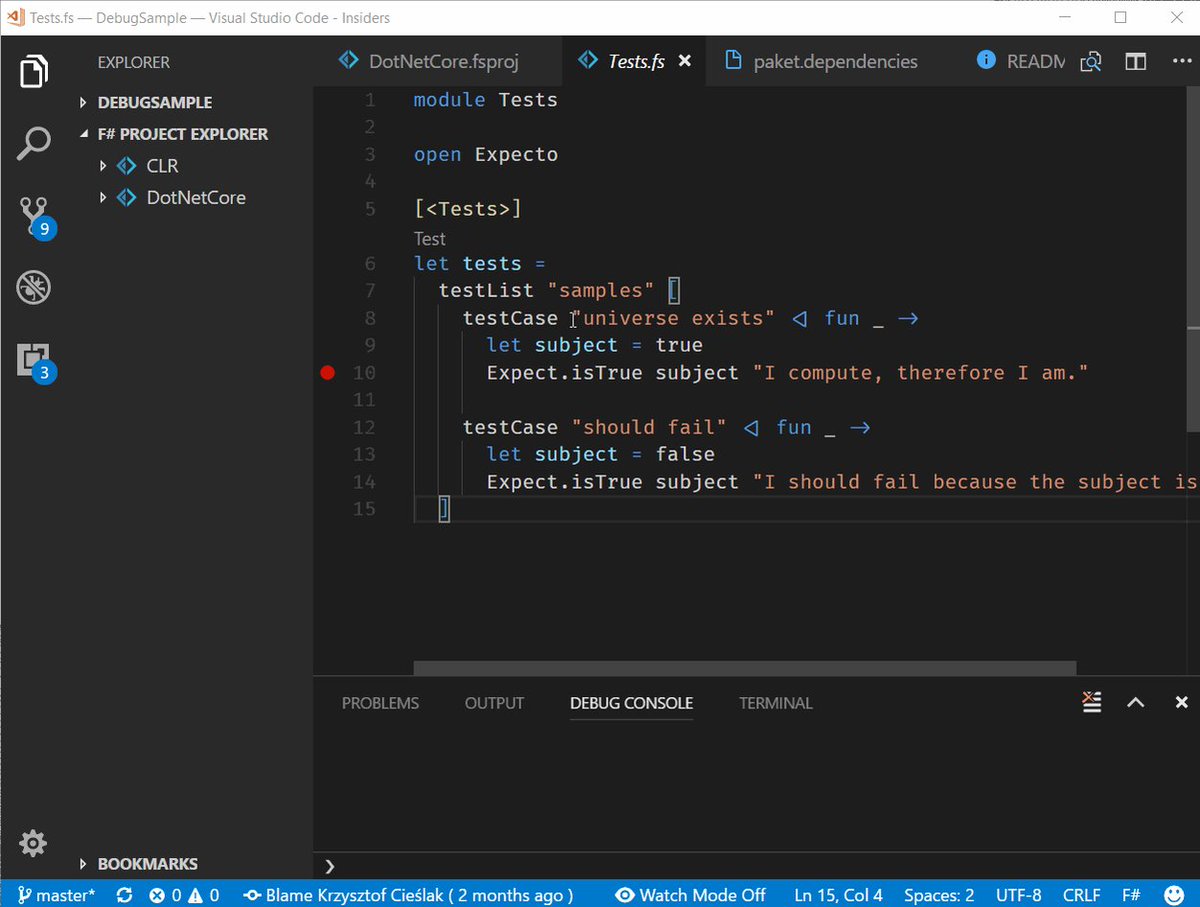This screenshot has height=907, width=1200.
Task: Click the "[<Tests>]" attribute text
Action: coord(468,209)
